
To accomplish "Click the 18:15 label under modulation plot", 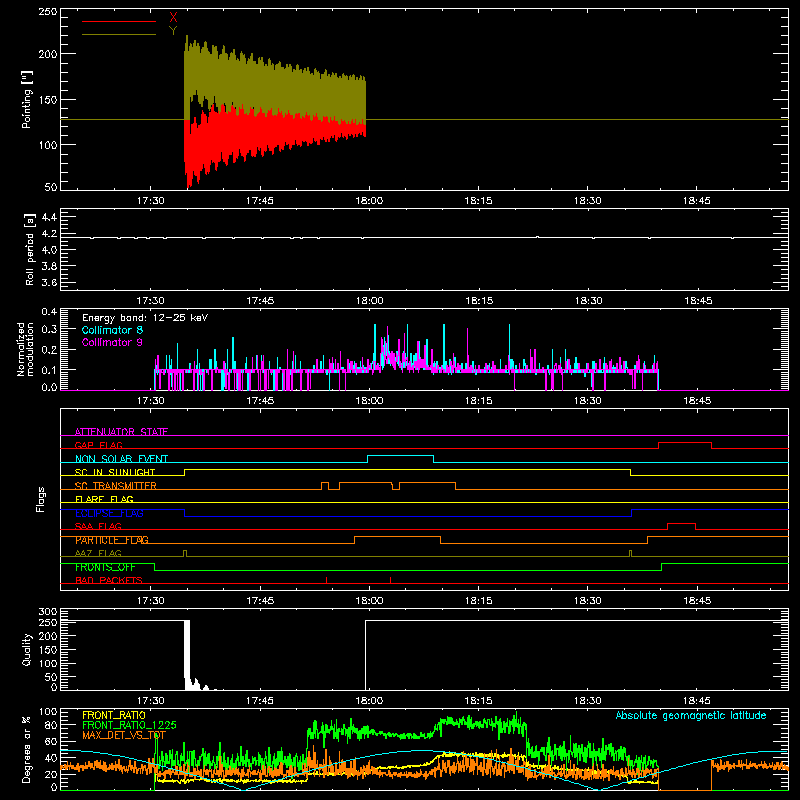I will [x=479, y=401].
